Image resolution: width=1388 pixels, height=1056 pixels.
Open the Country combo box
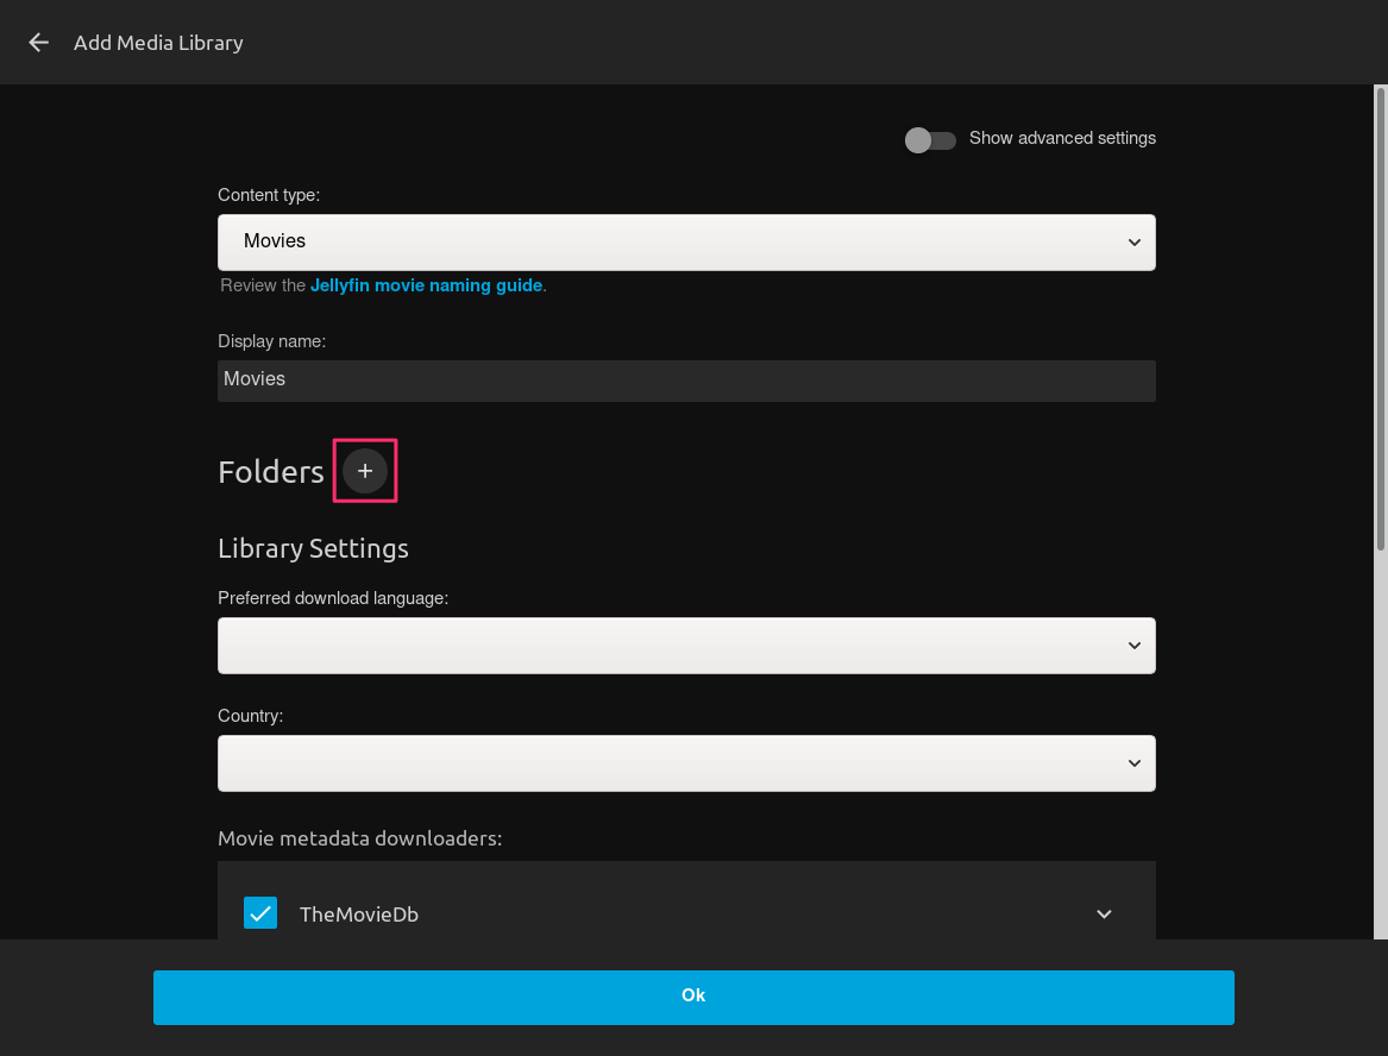tap(686, 762)
